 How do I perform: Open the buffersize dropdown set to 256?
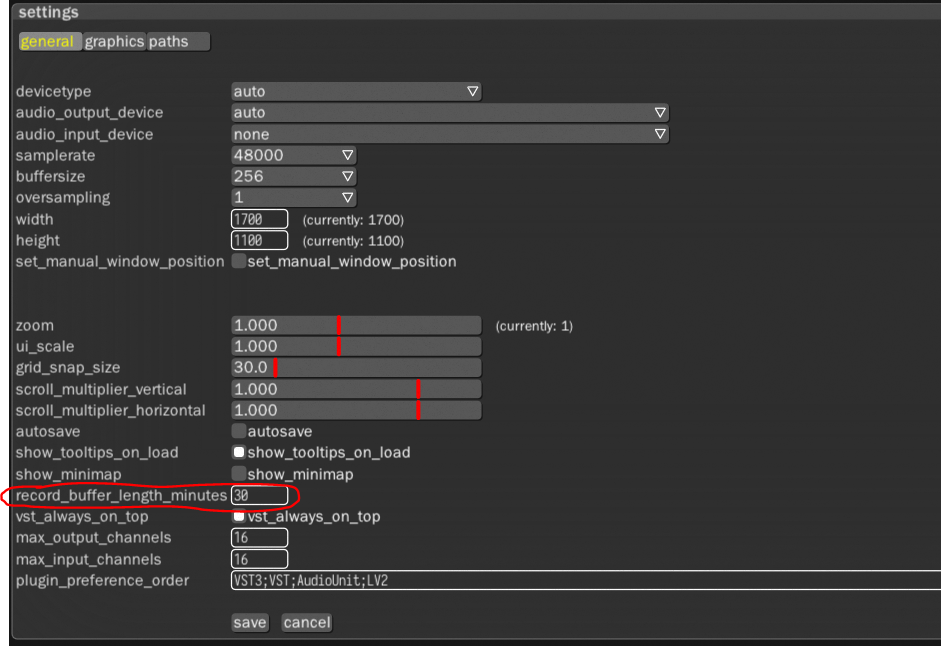coord(295,176)
